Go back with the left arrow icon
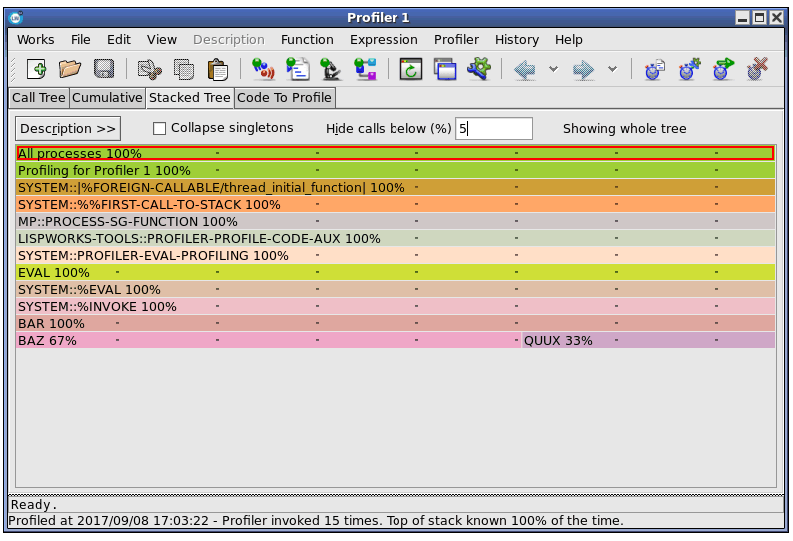Viewport: 793px width, 541px height. point(524,69)
